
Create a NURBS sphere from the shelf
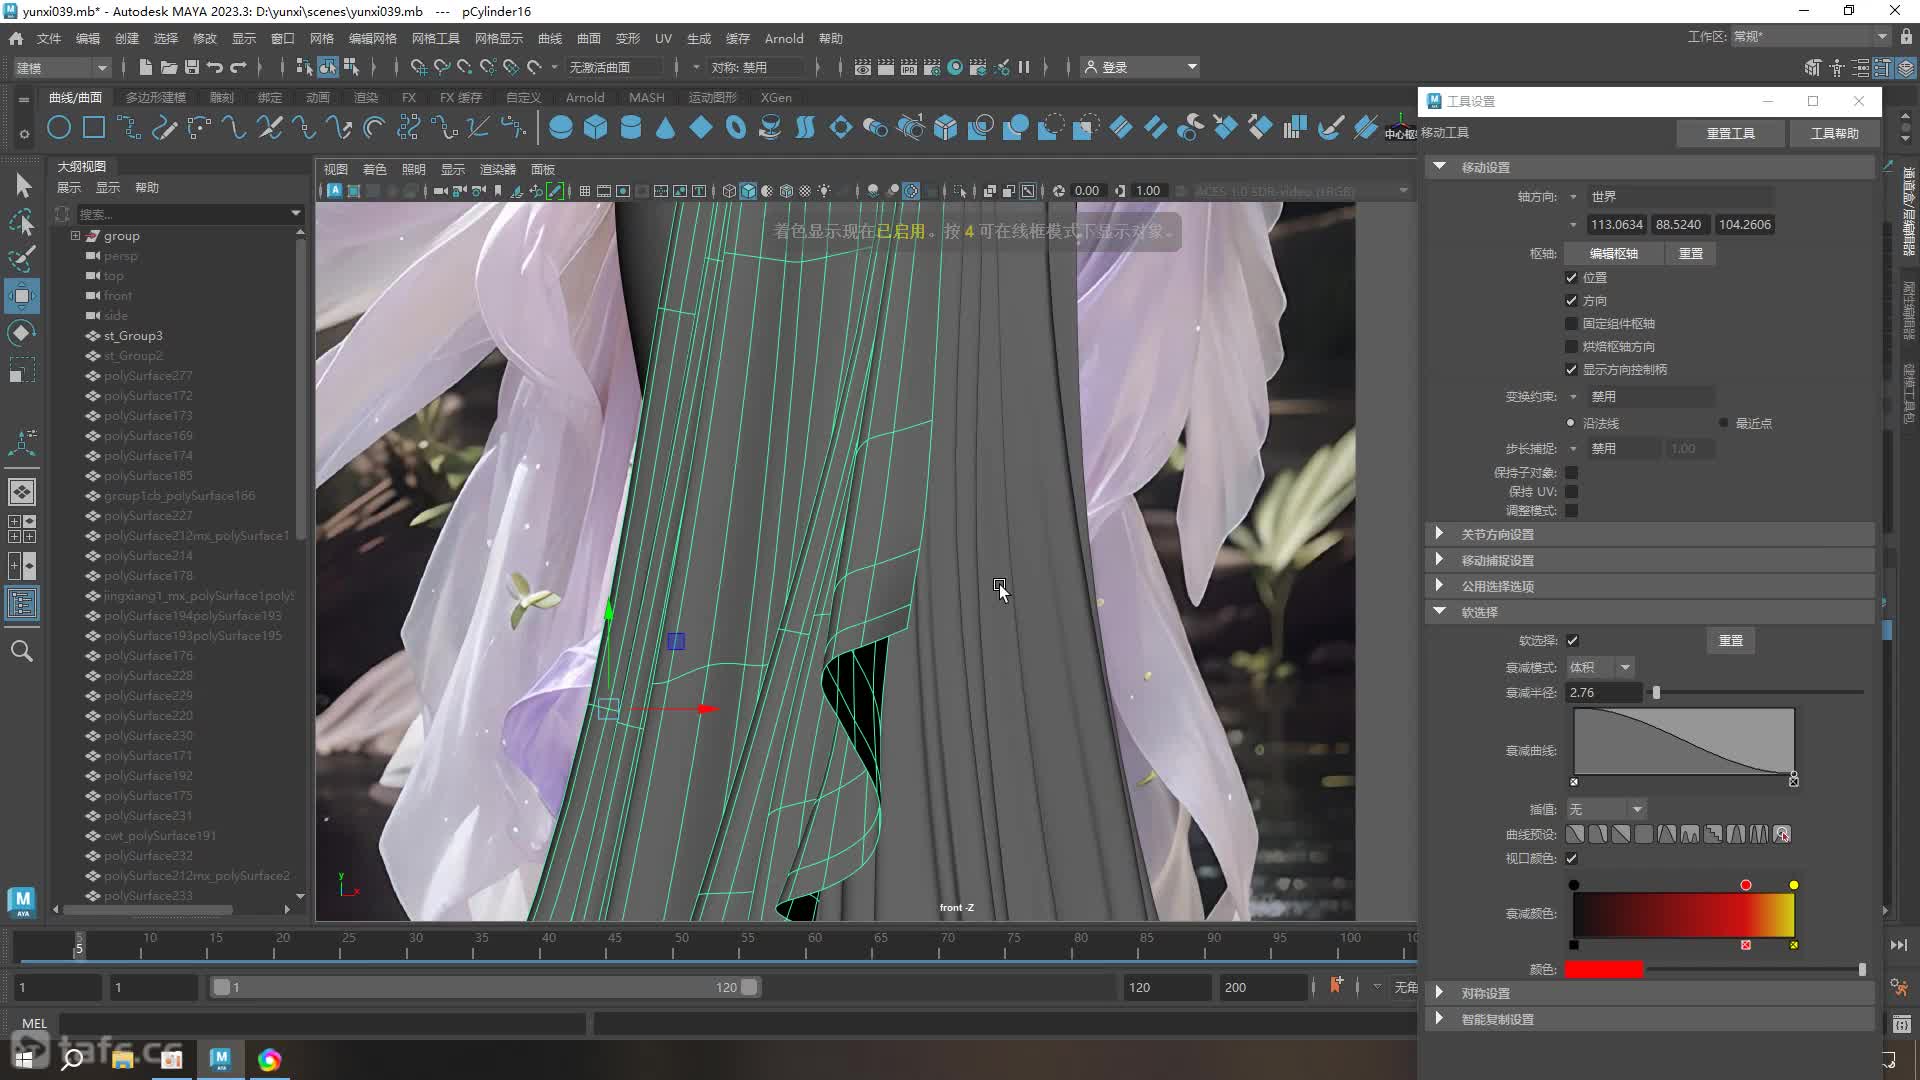click(561, 127)
